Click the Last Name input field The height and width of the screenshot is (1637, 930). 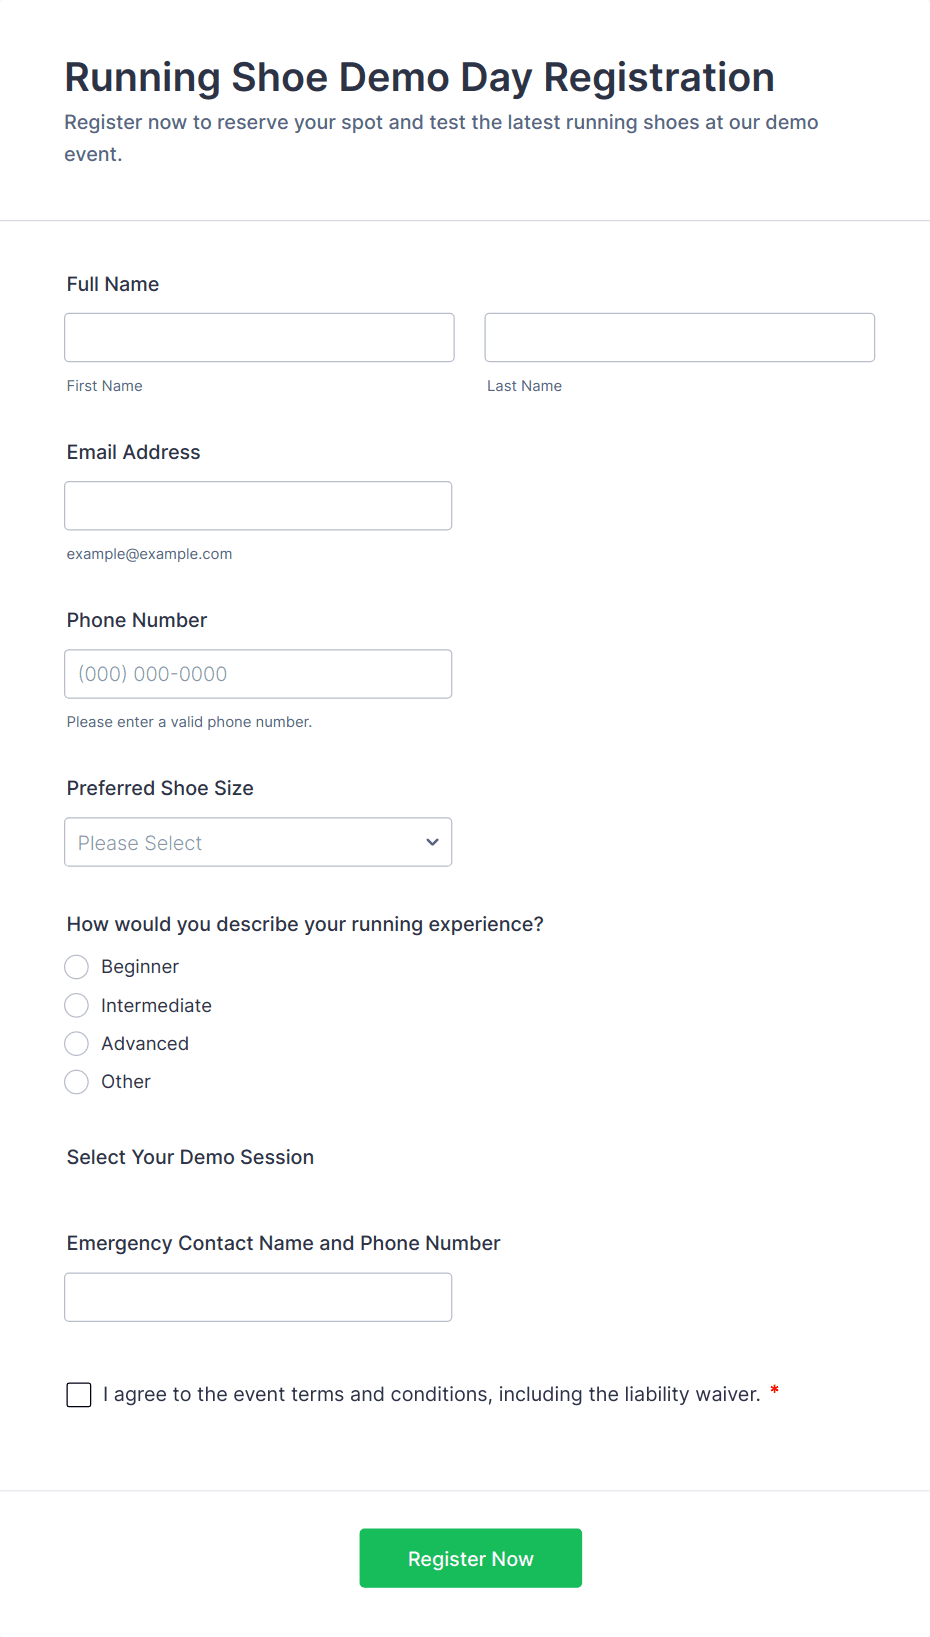coord(679,337)
